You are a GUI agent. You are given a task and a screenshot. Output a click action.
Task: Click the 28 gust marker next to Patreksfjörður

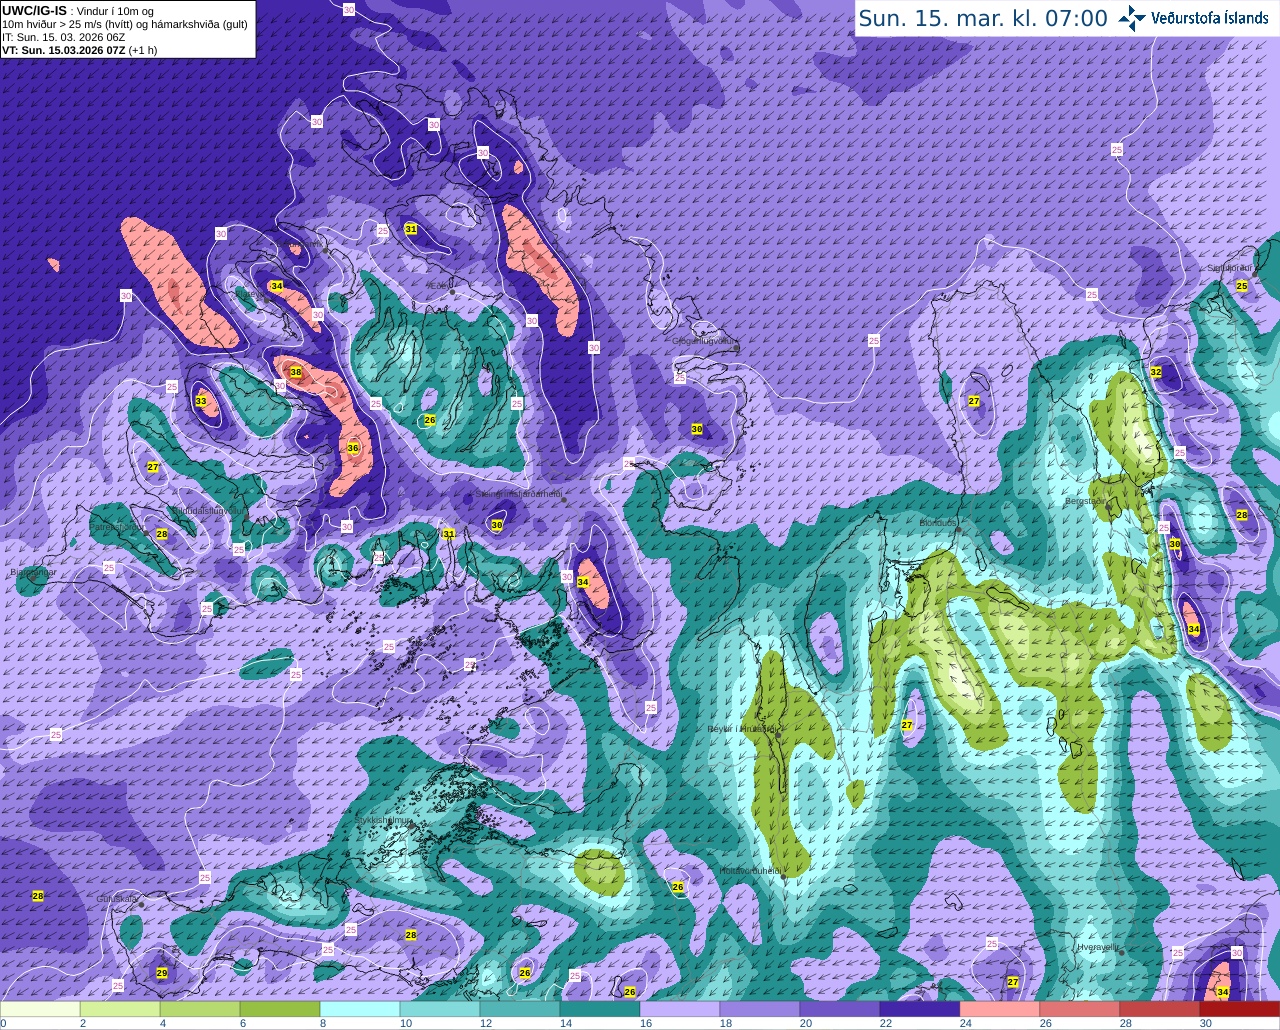pos(162,534)
